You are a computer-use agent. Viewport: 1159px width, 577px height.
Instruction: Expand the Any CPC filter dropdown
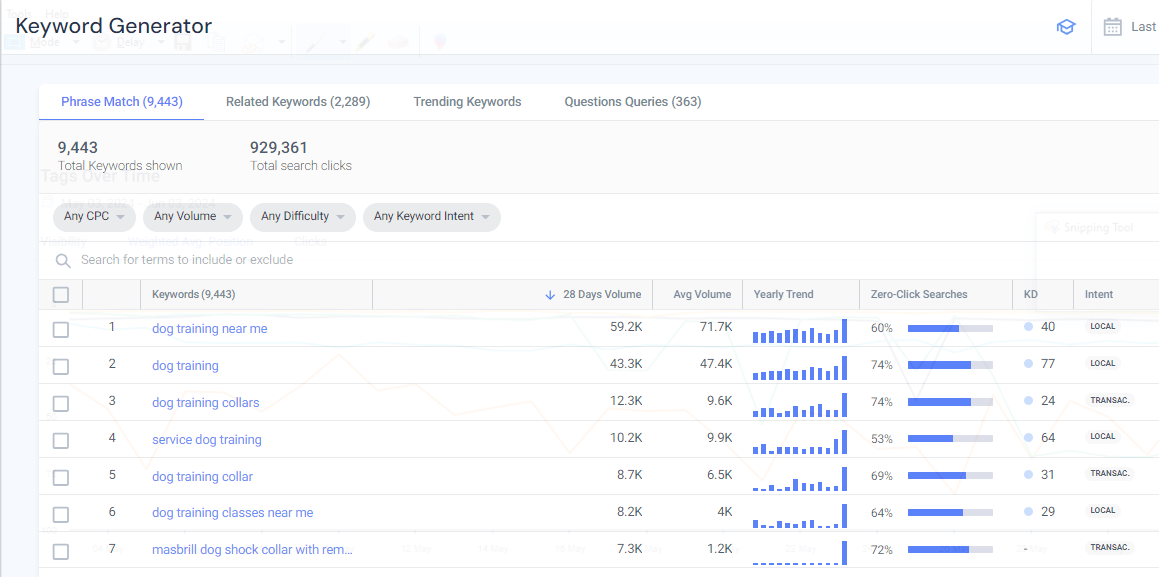click(x=94, y=217)
